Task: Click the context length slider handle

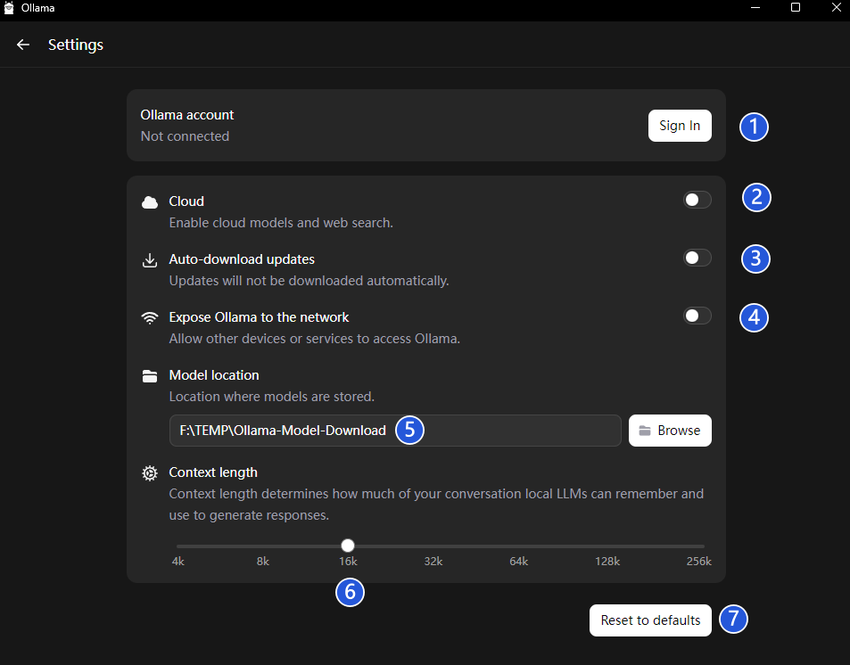Action: 347,546
